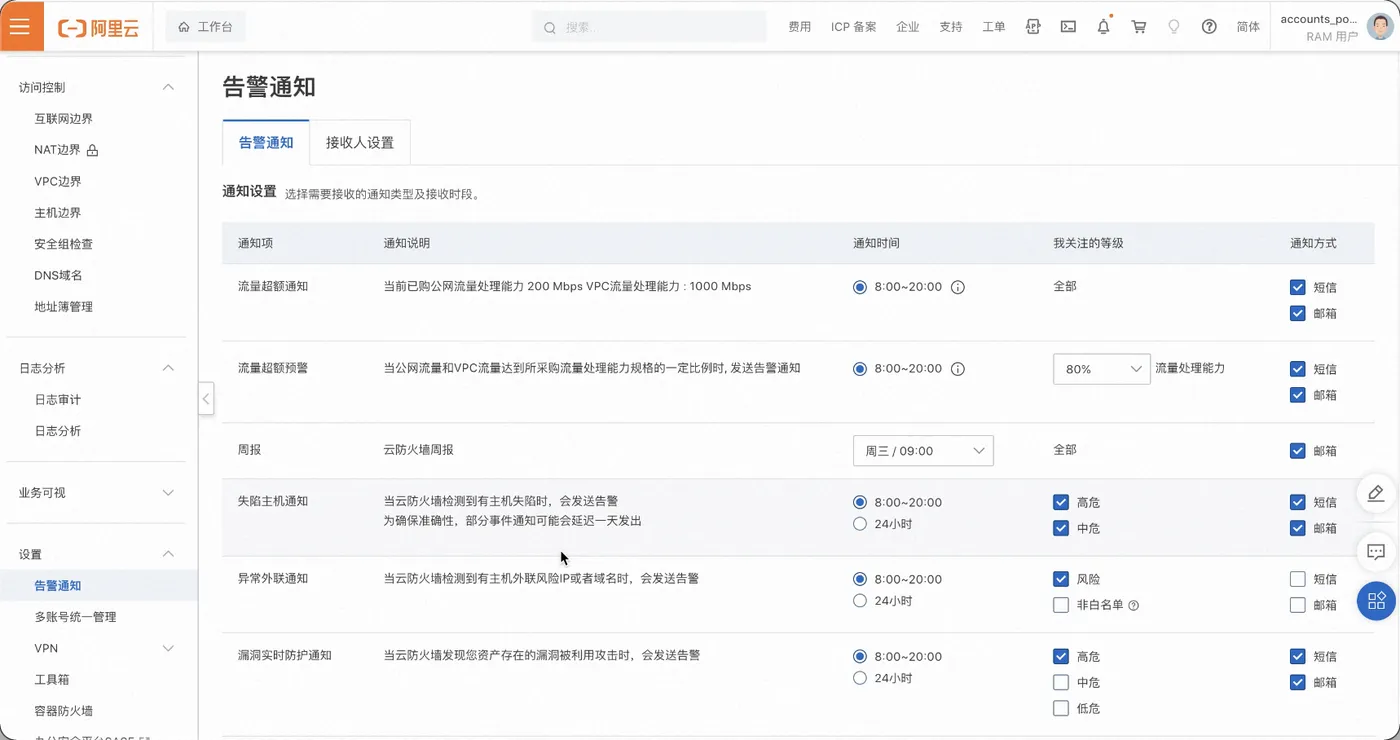The width and height of the screenshot is (1400, 740).
Task: Open the notification bell
Action: click(1103, 27)
